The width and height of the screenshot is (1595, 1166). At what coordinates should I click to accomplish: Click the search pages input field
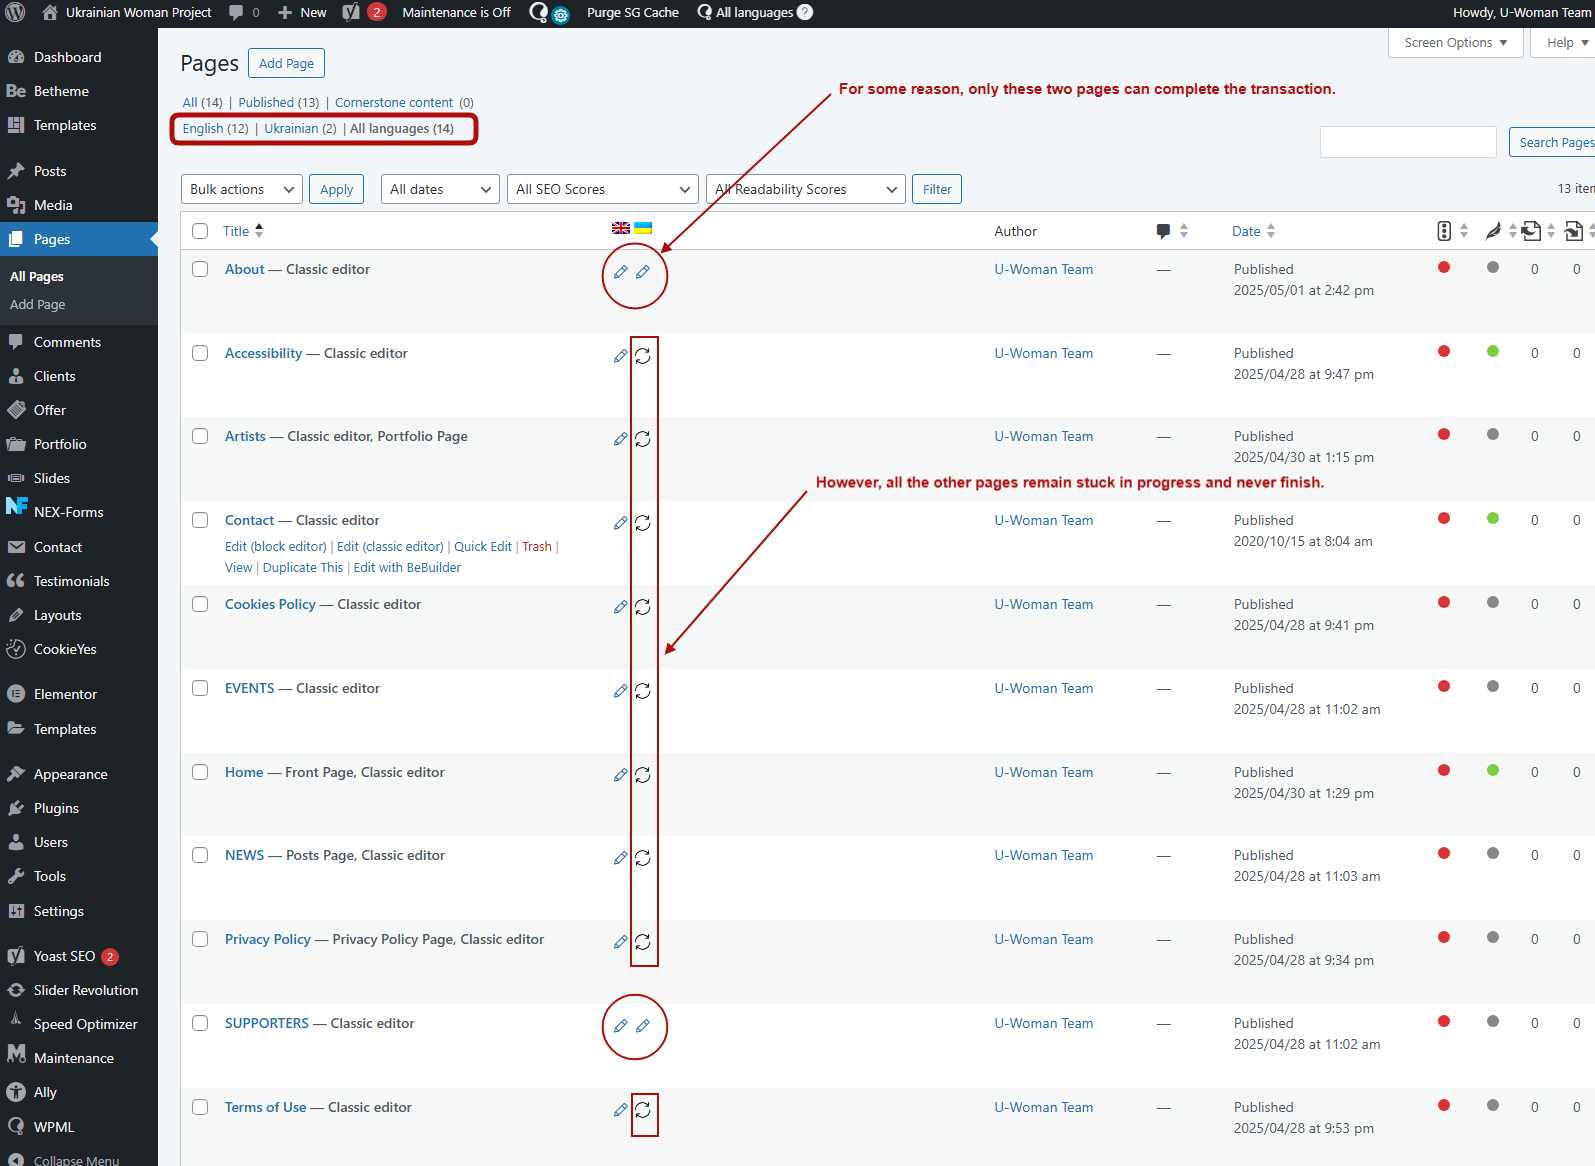click(1408, 142)
